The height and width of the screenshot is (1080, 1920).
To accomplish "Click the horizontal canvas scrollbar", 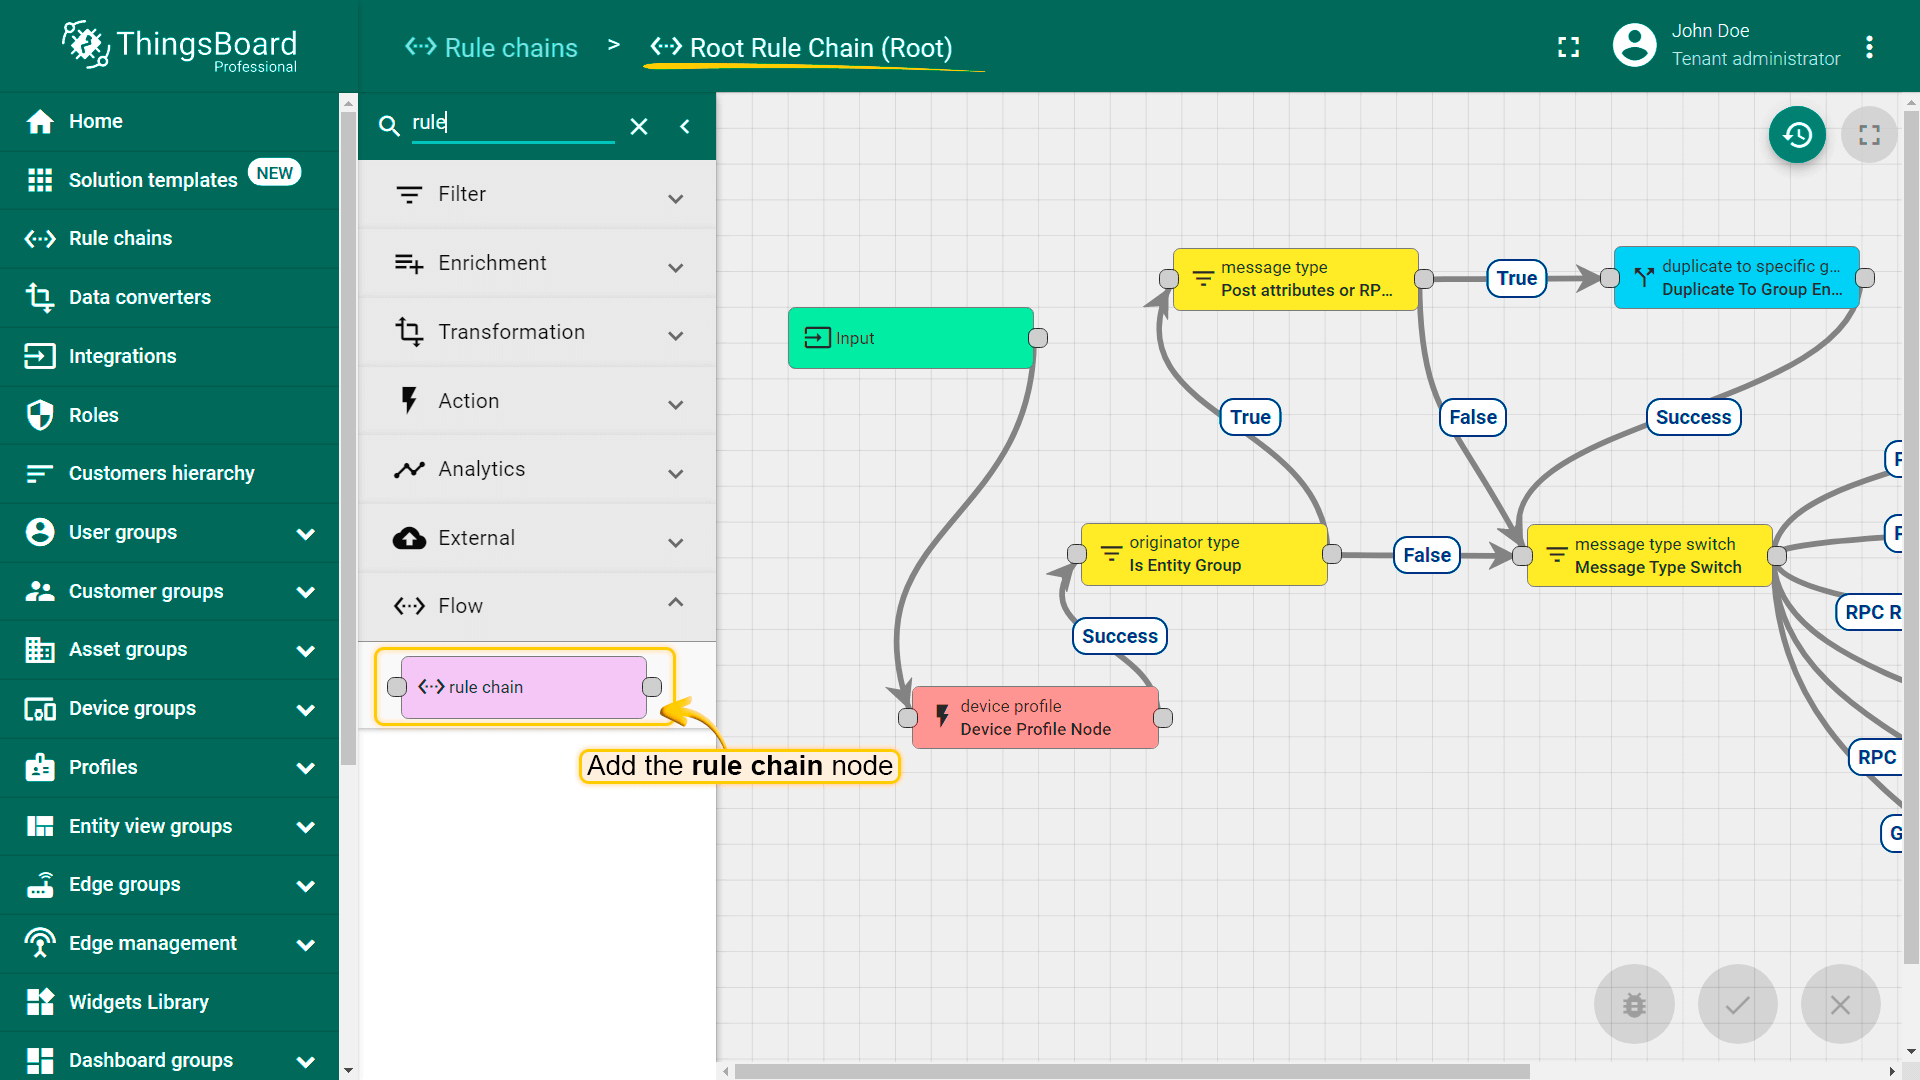I will [x=1130, y=1071].
